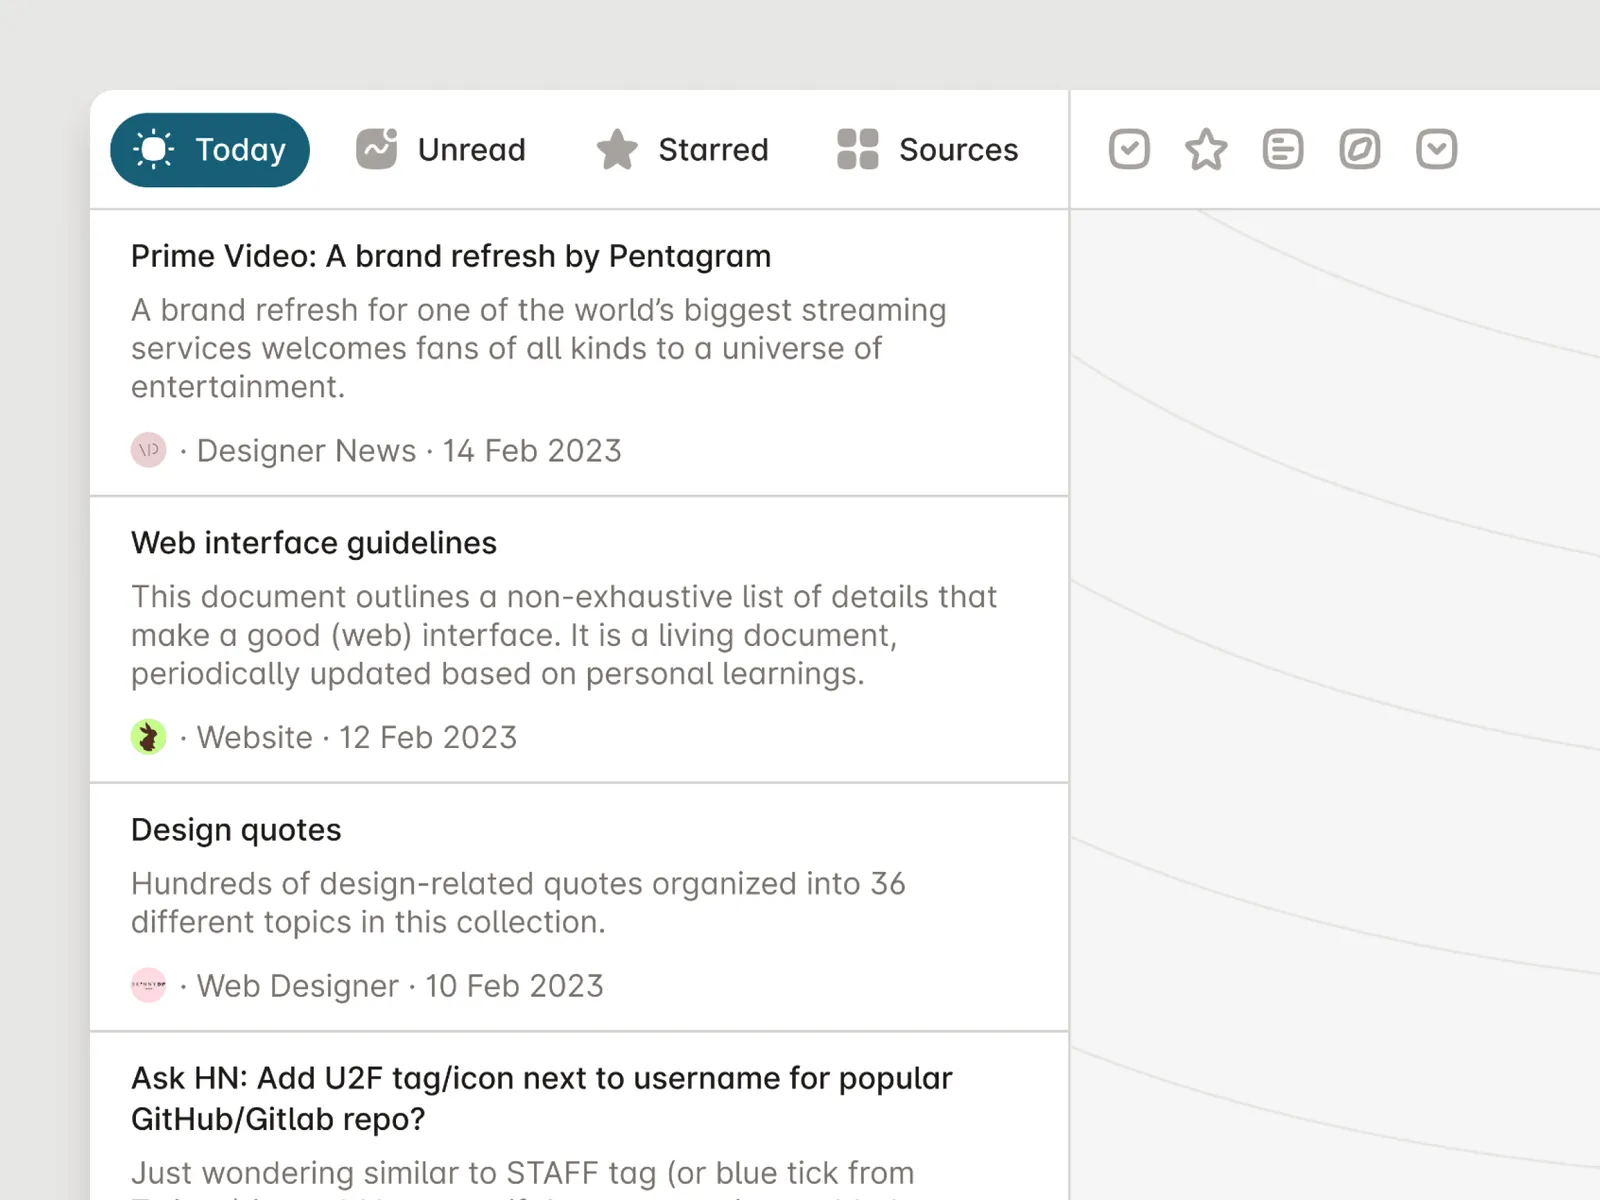The image size is (1600, 1200).
Task: Switch to the Today tab
Action: (210, 150)
